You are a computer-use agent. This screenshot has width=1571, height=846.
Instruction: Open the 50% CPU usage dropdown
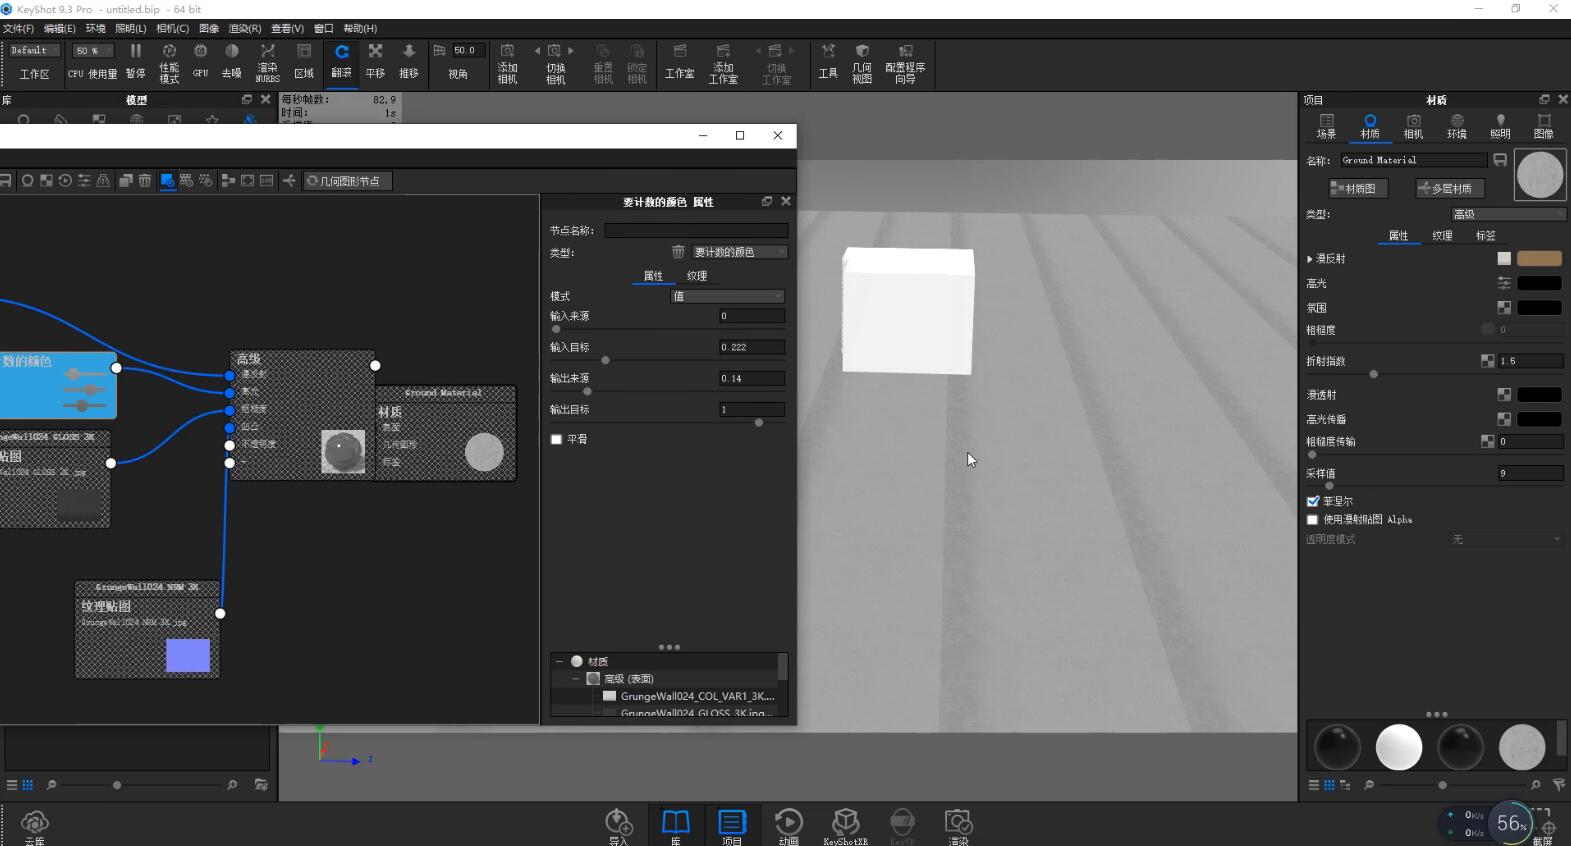94,50
